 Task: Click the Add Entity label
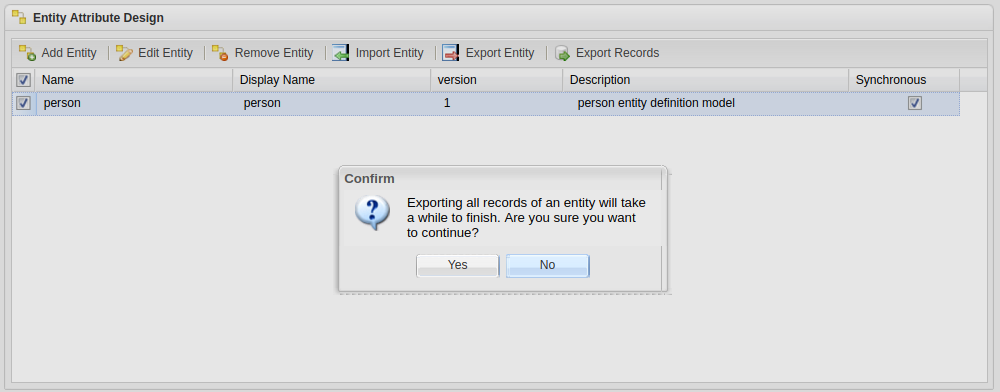pyautogui.click(x=69, y=53)
